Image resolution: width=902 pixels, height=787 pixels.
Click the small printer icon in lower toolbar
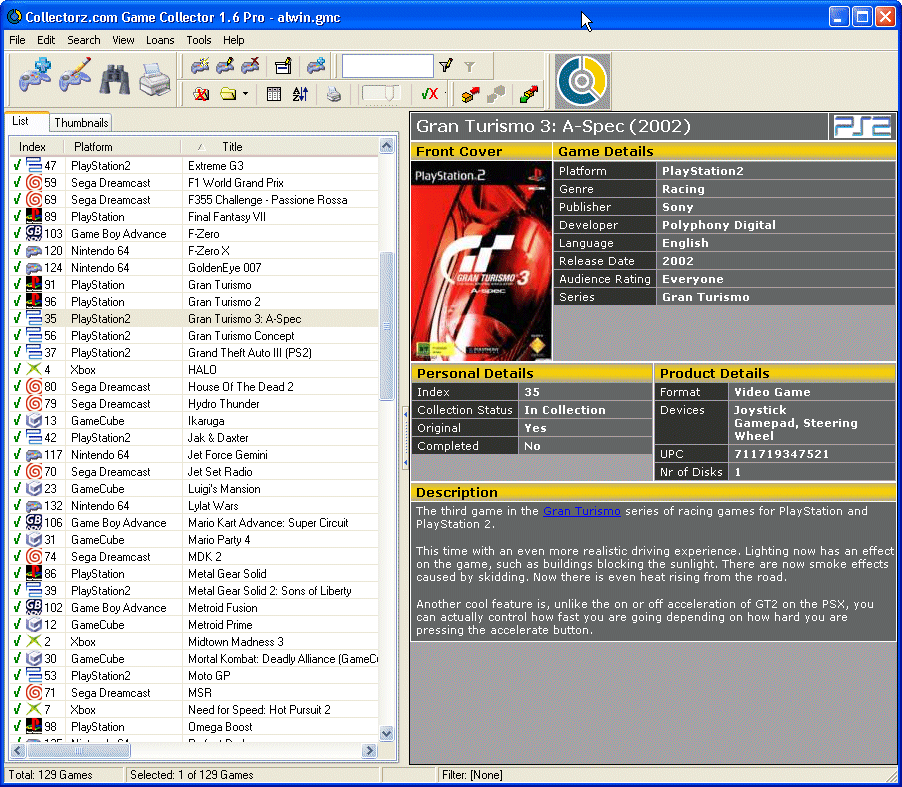pos(334,94)
